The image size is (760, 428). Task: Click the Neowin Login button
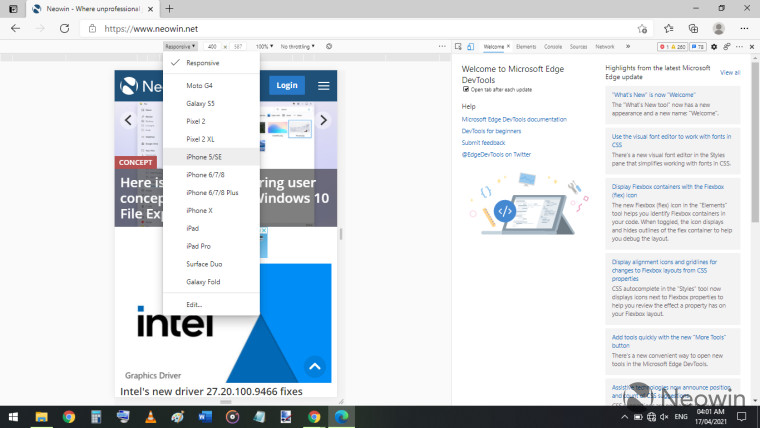pos(287,85)
